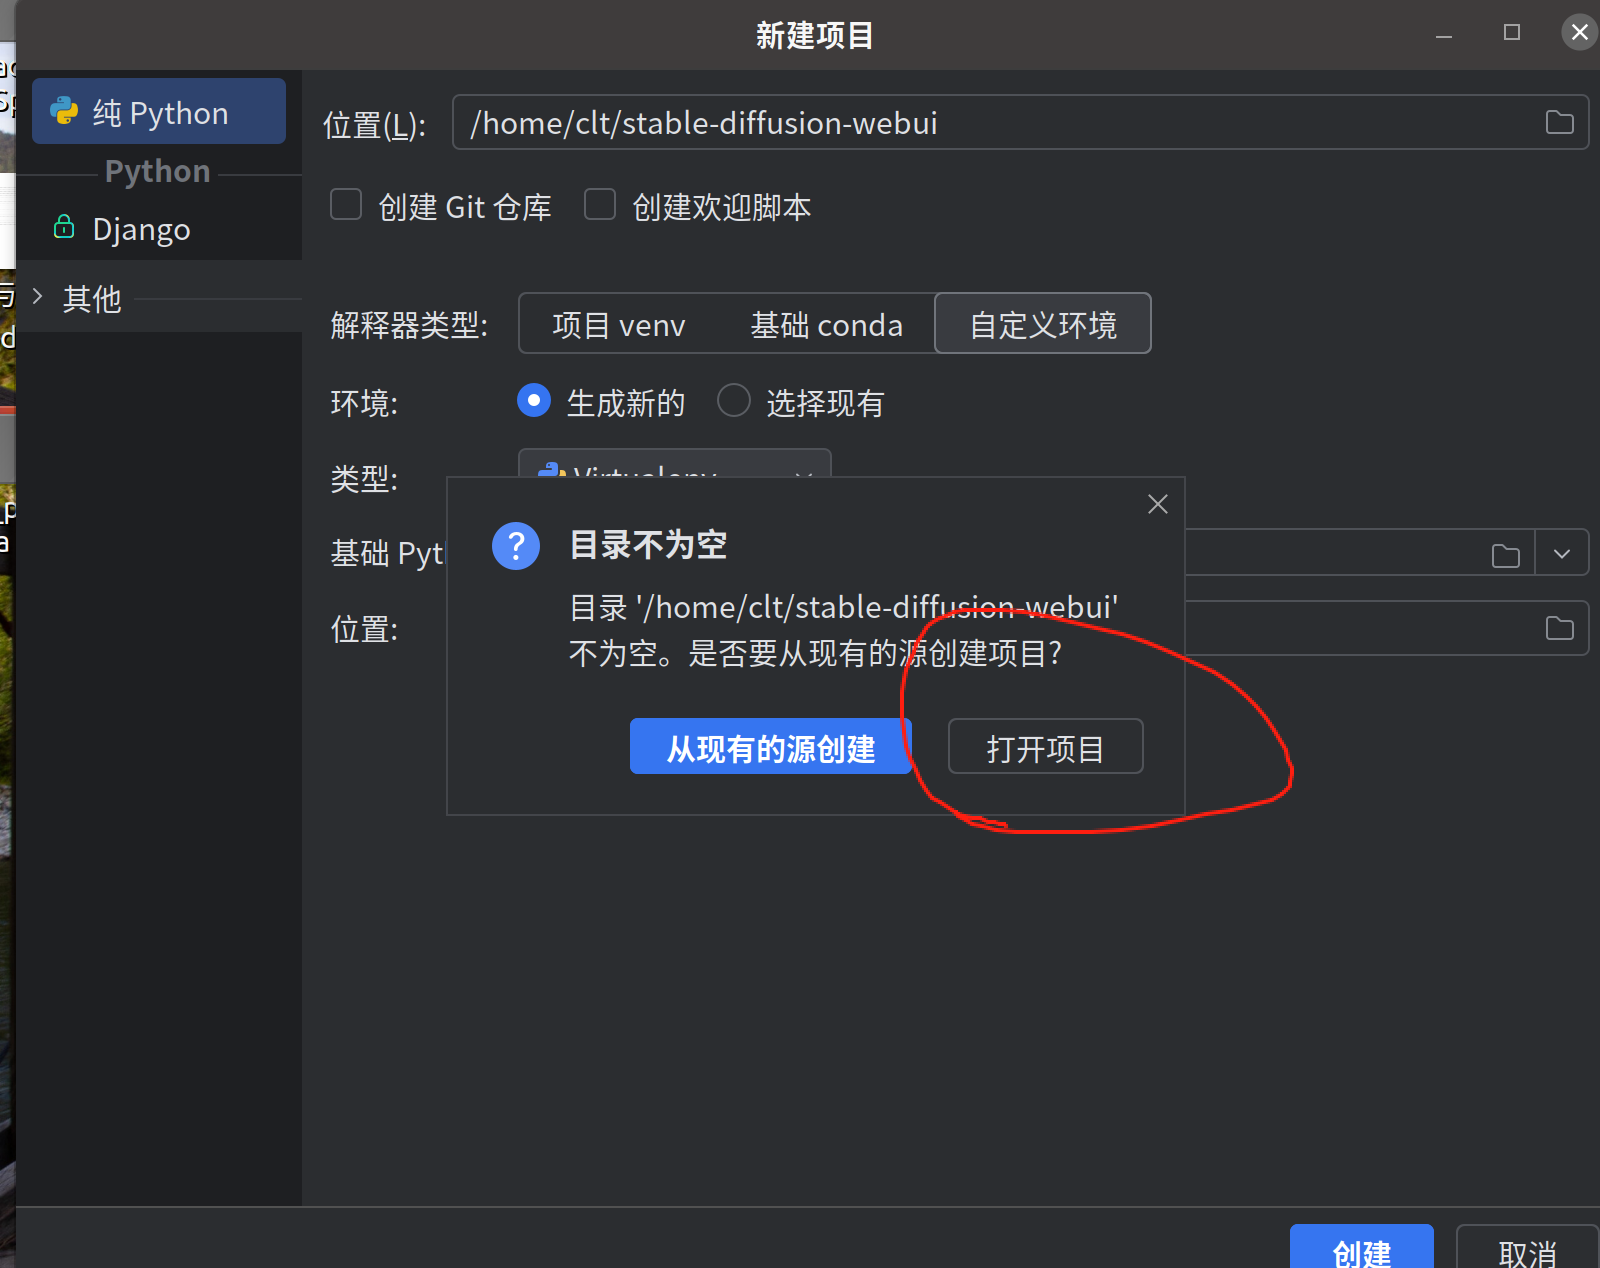Close the 新建项目 window
Viewport: 1600px width, 1268px height.
point(1579,32)
